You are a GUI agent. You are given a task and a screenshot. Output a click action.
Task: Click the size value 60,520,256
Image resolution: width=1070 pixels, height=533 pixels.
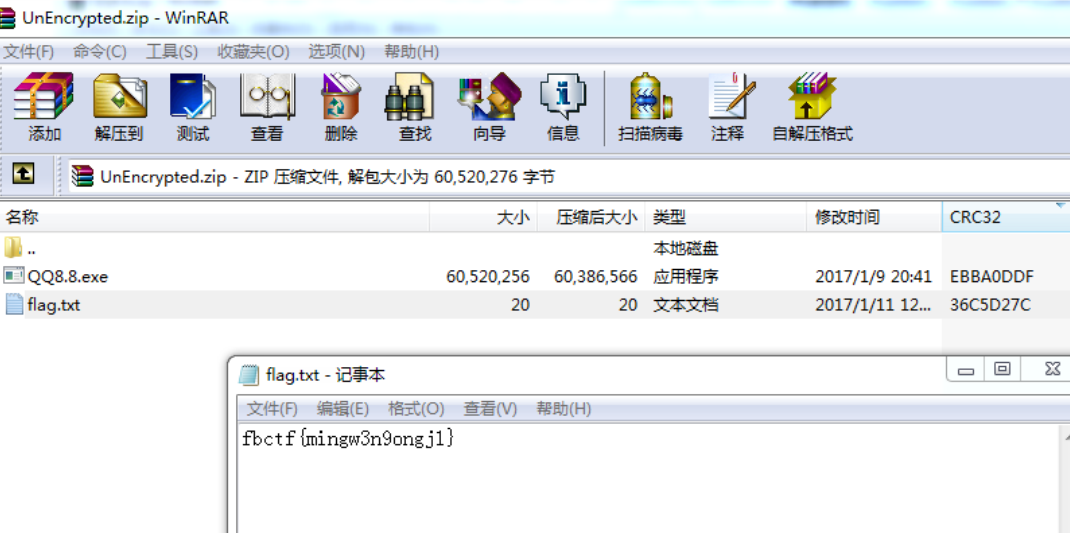pos(488,276)
